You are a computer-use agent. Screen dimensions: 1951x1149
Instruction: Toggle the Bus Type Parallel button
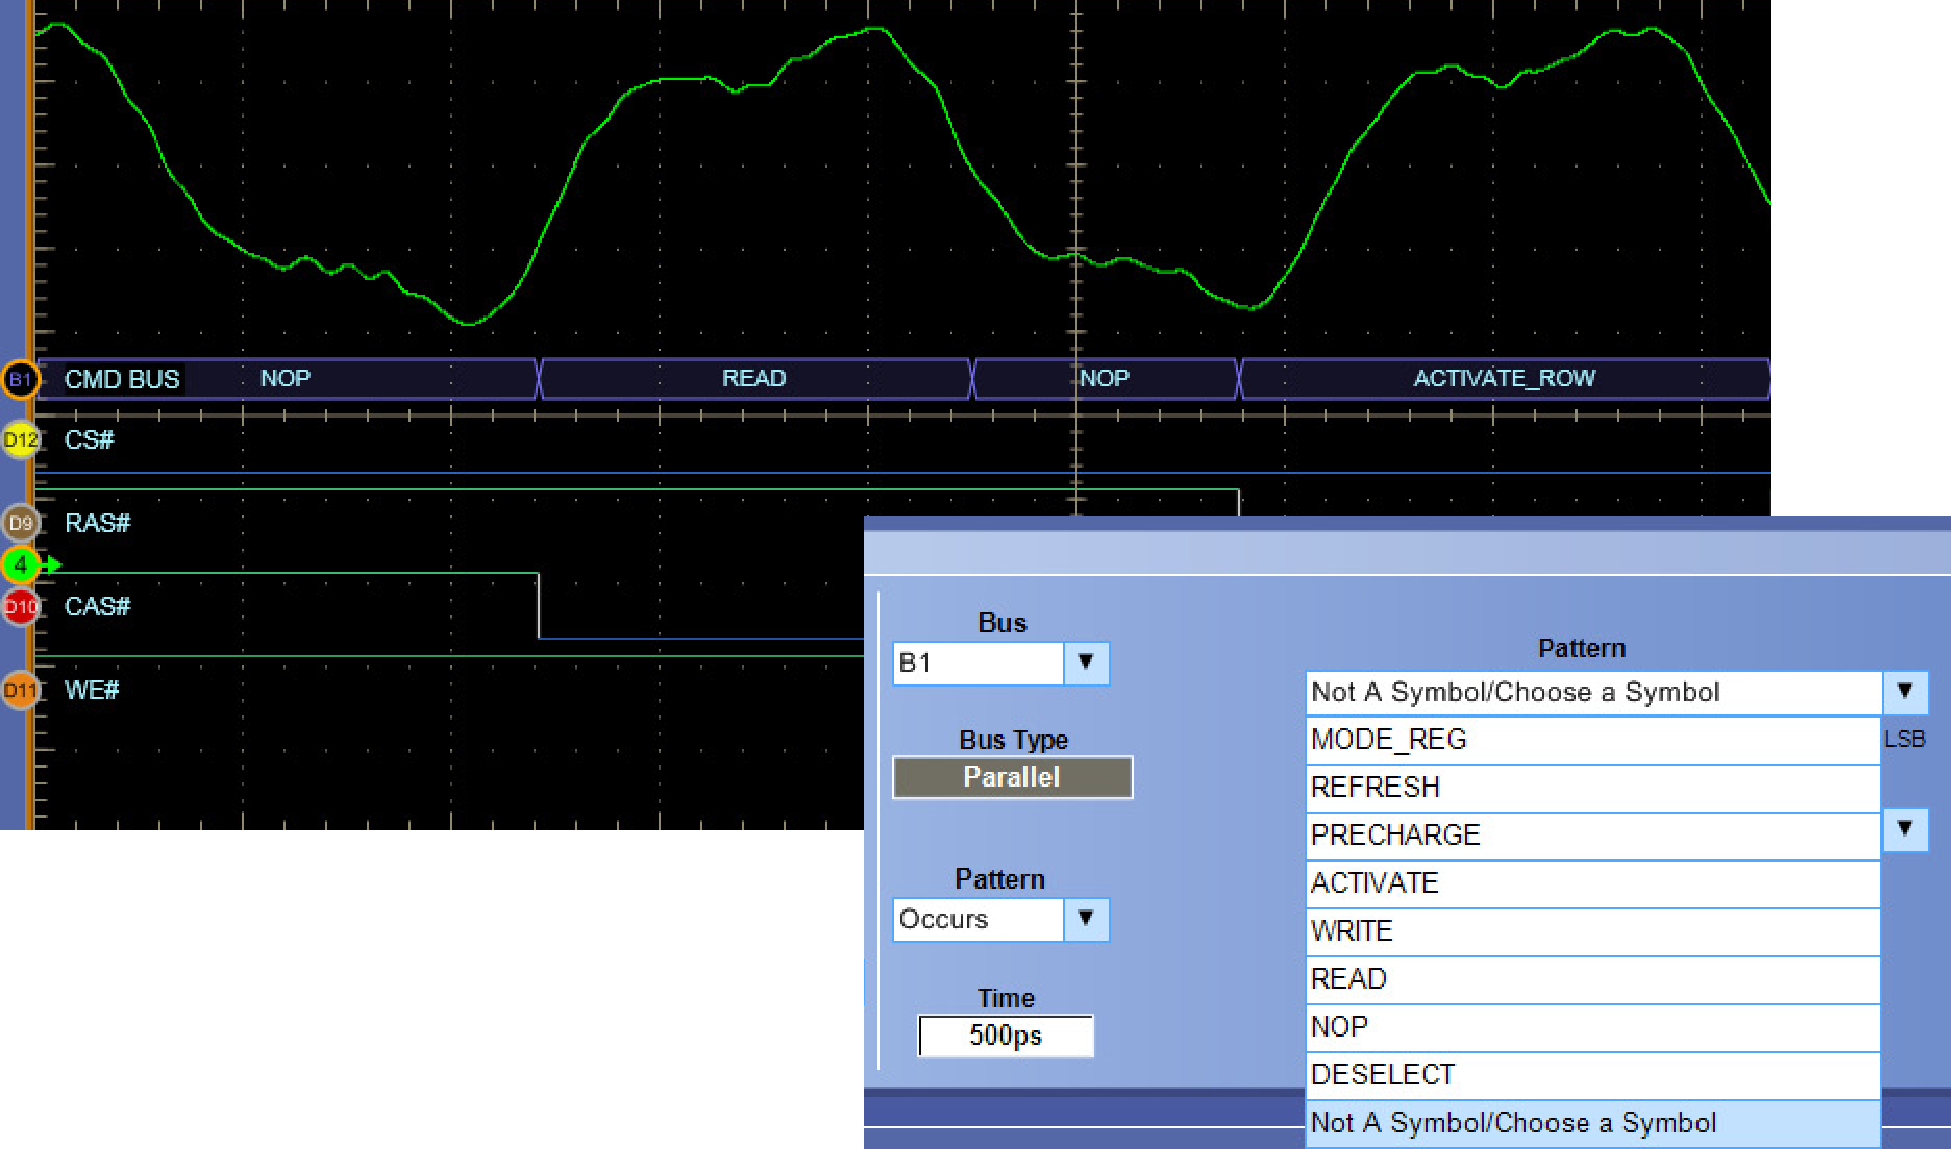click(1011, 777)
